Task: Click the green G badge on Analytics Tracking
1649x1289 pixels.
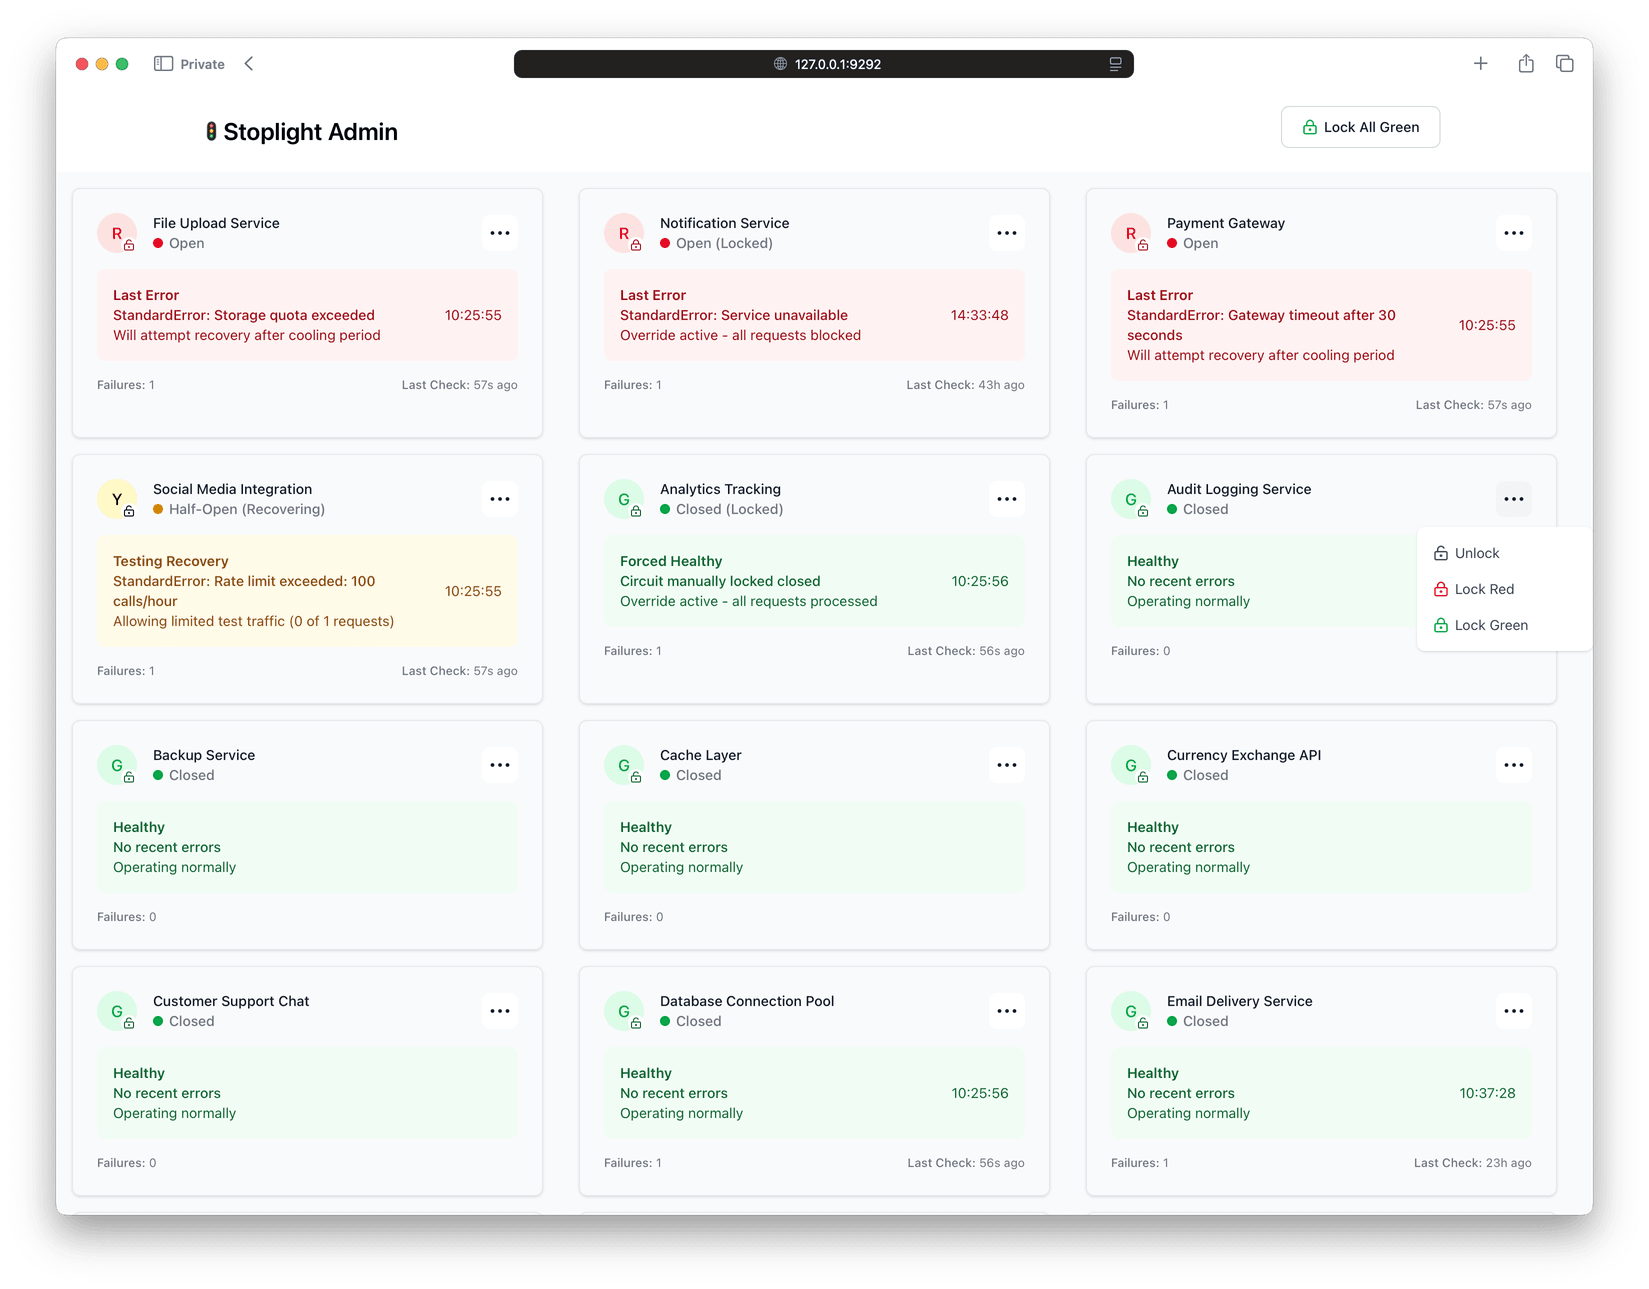Action: [x=624, y=498]
